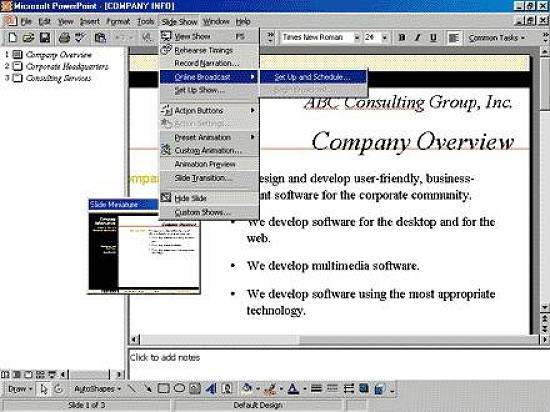Select the Oval drawing tool
This screenshot has width=550, height=412.
click(x=179, y=389)
